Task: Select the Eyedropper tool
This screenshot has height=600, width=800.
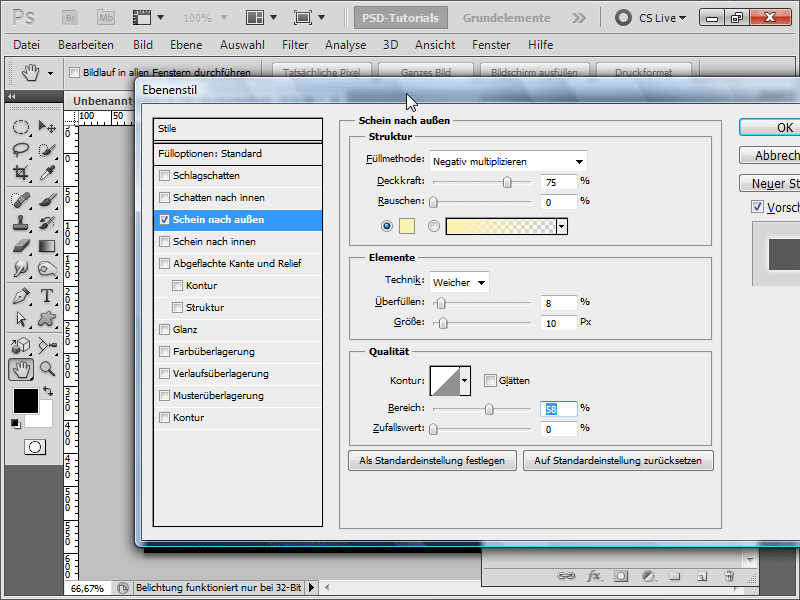Action: click(x=47, y=173)
